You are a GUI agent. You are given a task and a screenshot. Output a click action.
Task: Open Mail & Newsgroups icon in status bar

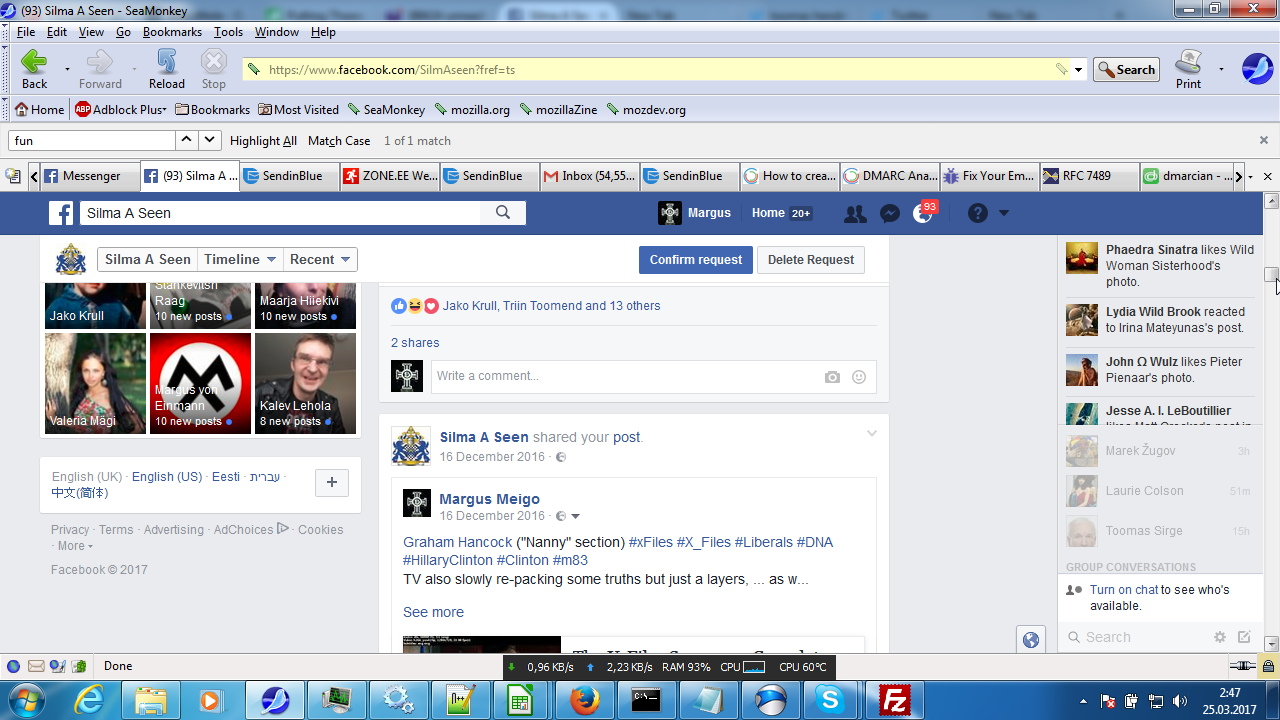36,666
